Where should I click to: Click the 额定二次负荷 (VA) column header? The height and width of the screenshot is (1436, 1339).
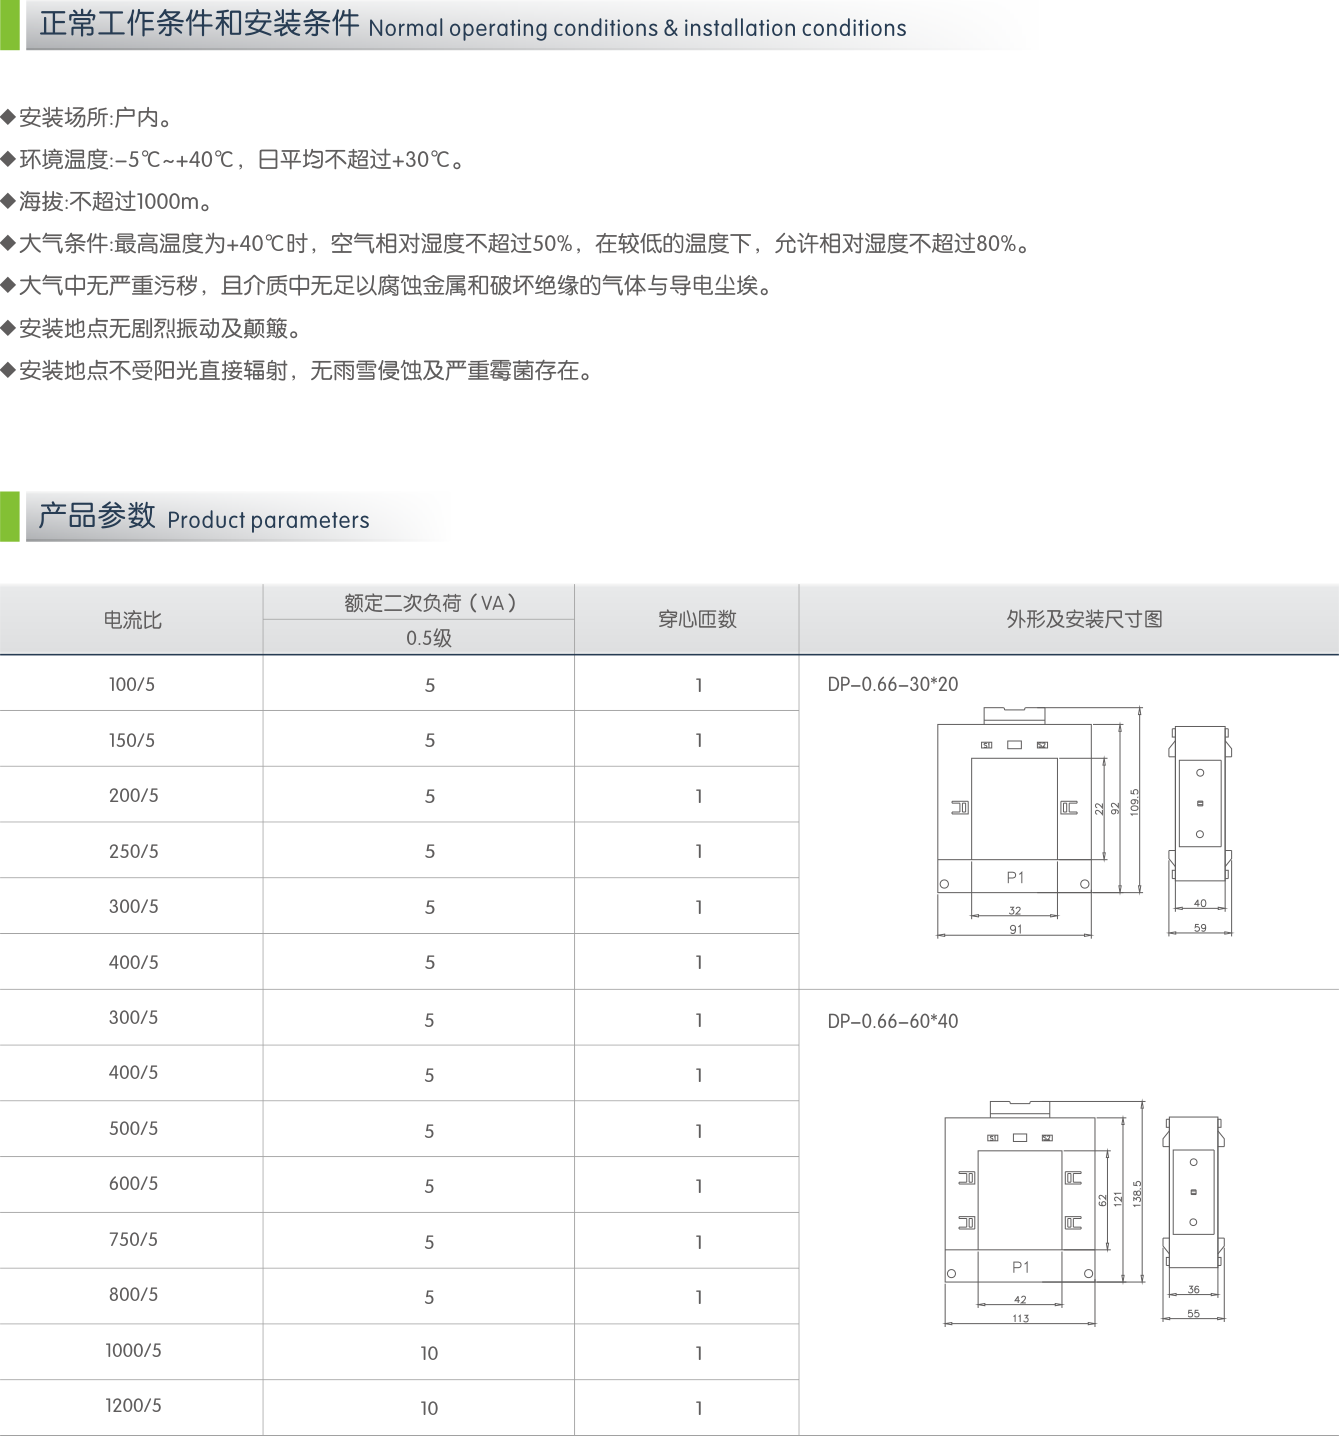click(429, 603)
